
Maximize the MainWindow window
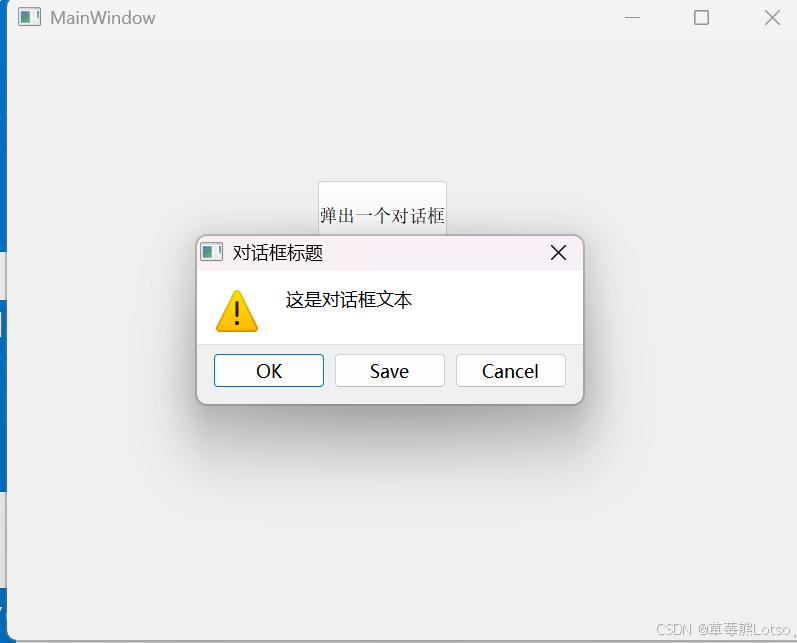[x=701, y=18]
